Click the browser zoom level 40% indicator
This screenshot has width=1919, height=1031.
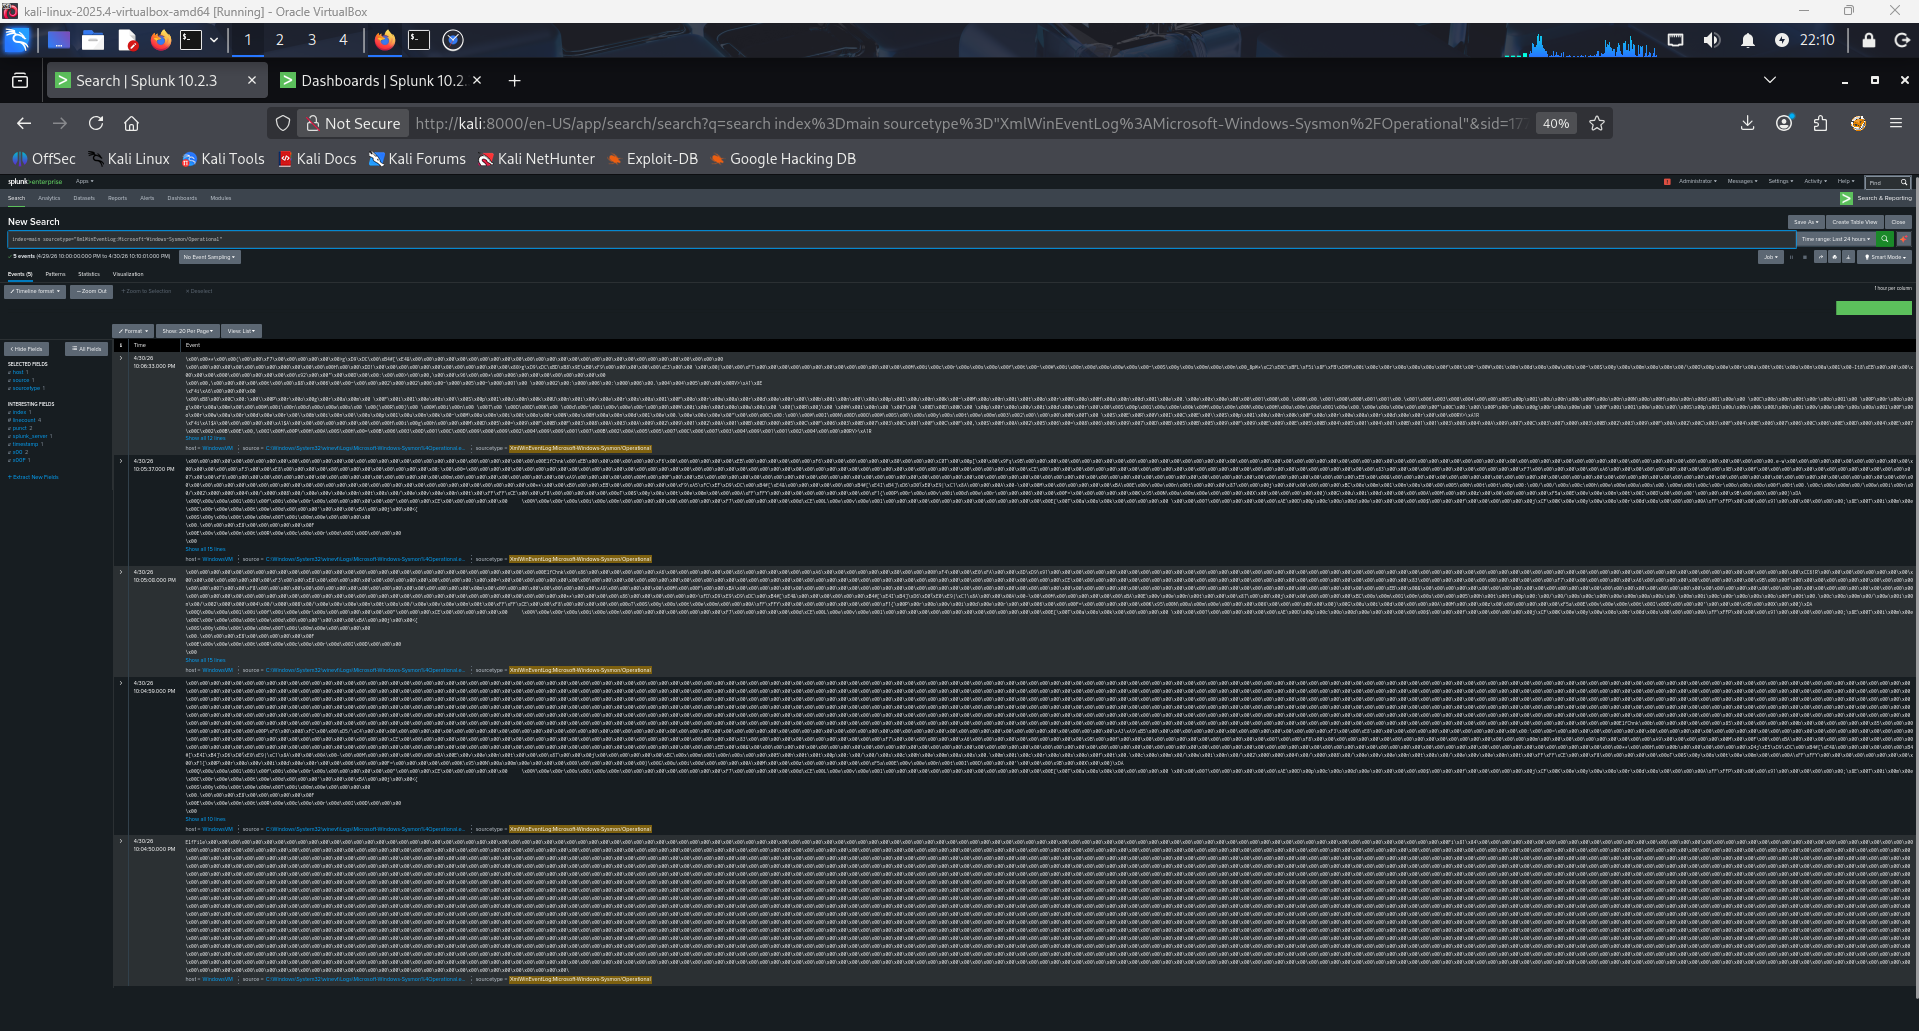pyautogui.click(x=1555, y=123)
